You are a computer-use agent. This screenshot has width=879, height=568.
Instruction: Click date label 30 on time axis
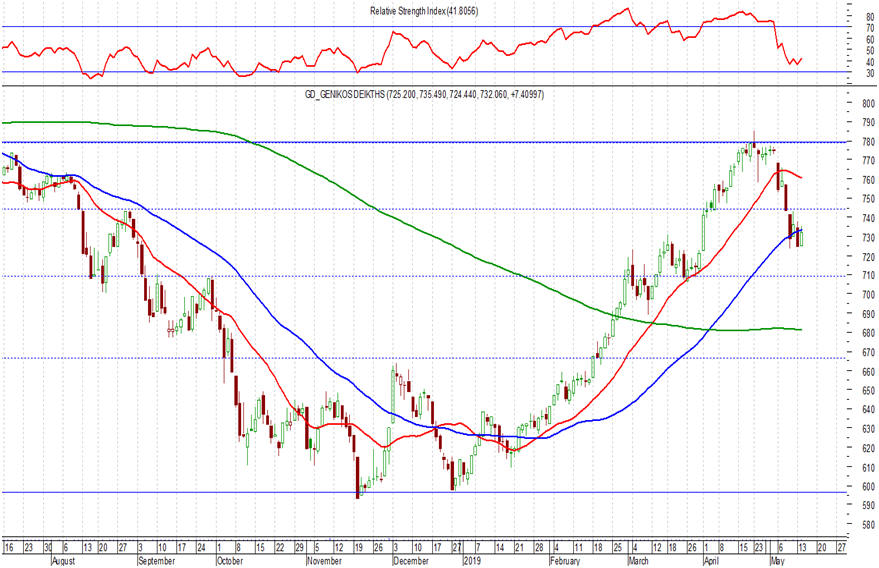pyautogui.click(x=48, y=548)
